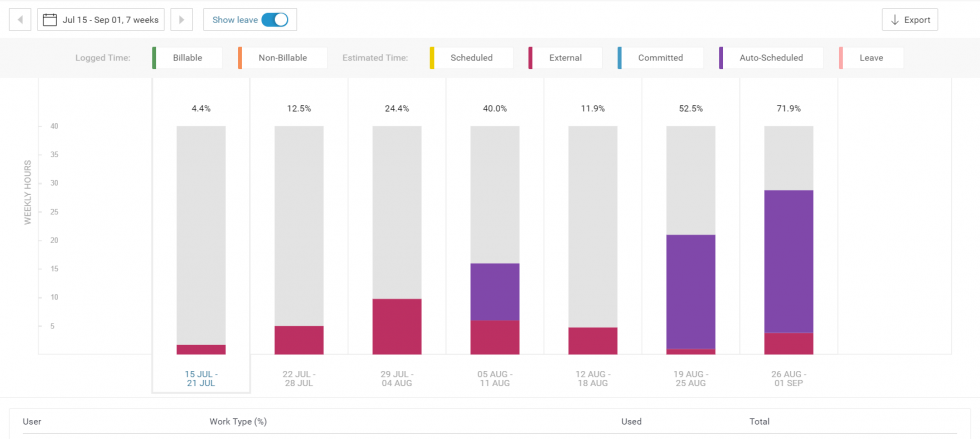Toggle Leave legend filter
The width and height of the screenshot is (980, 439).
[x=871, y=58]
